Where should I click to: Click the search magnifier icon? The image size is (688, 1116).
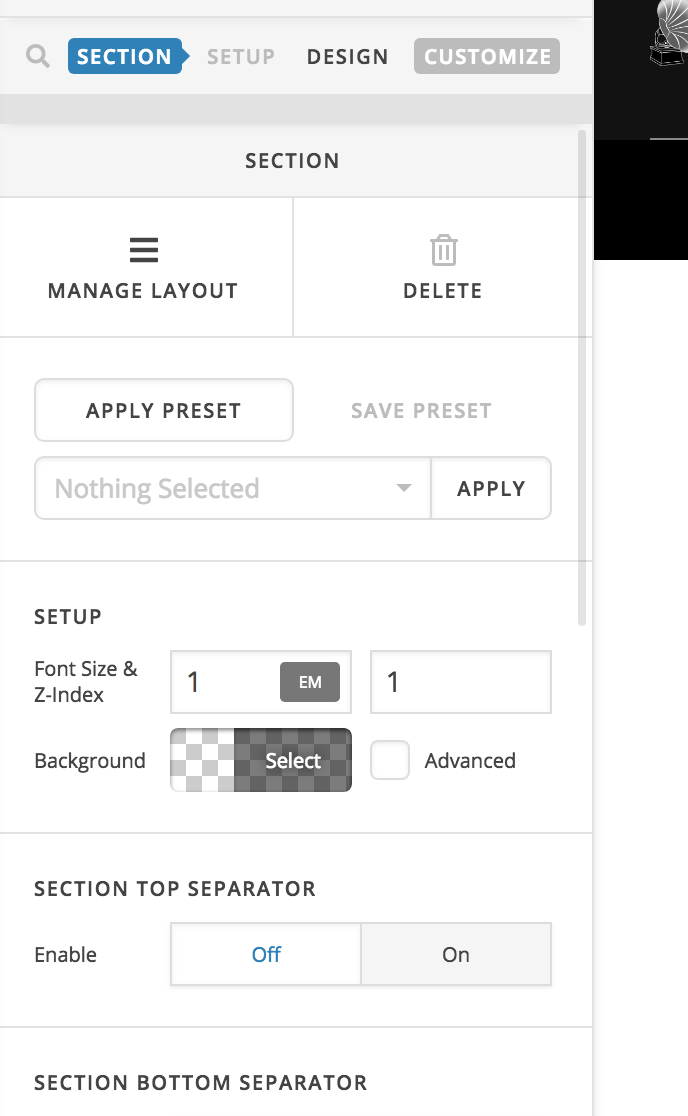point(38,56)
